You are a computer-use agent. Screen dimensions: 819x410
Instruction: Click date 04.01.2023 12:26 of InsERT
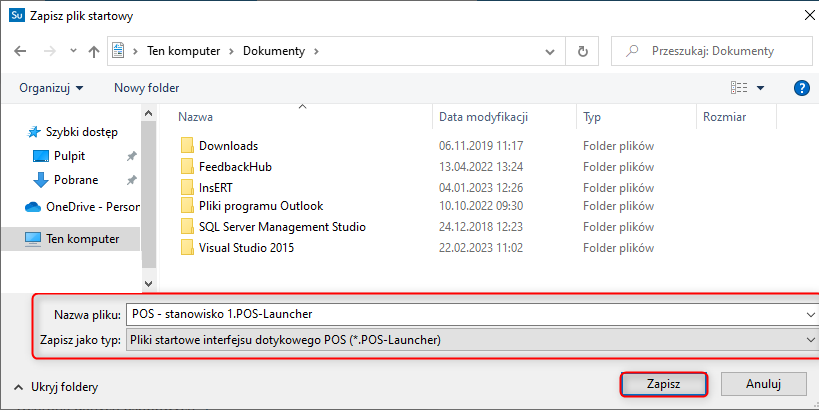[481, 188]
